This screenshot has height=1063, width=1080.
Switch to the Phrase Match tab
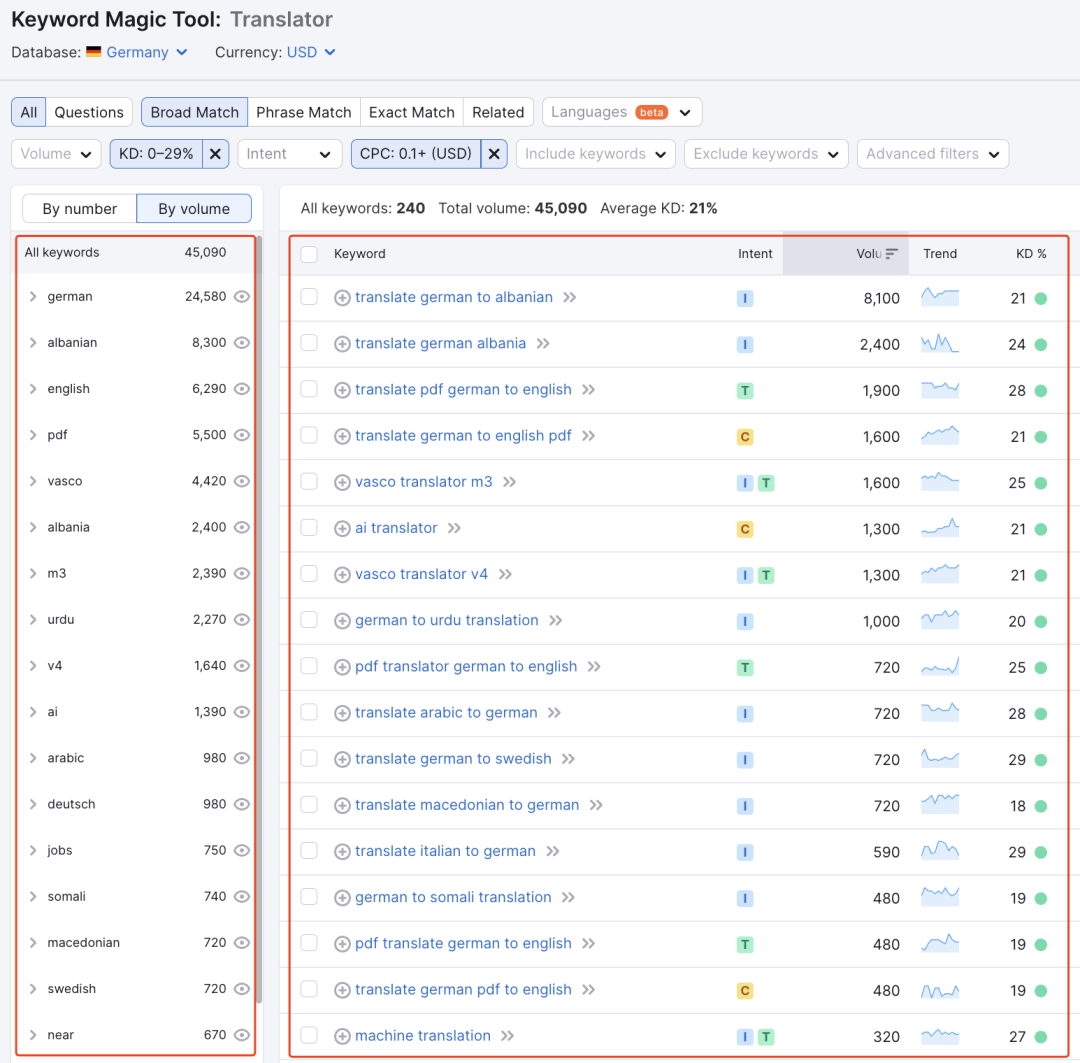click(303, 112)
